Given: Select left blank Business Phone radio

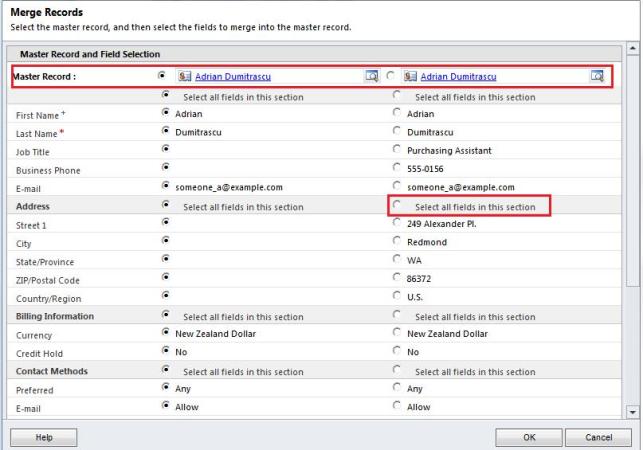Looking at the screenshot, I should click(x=165, y=167).
